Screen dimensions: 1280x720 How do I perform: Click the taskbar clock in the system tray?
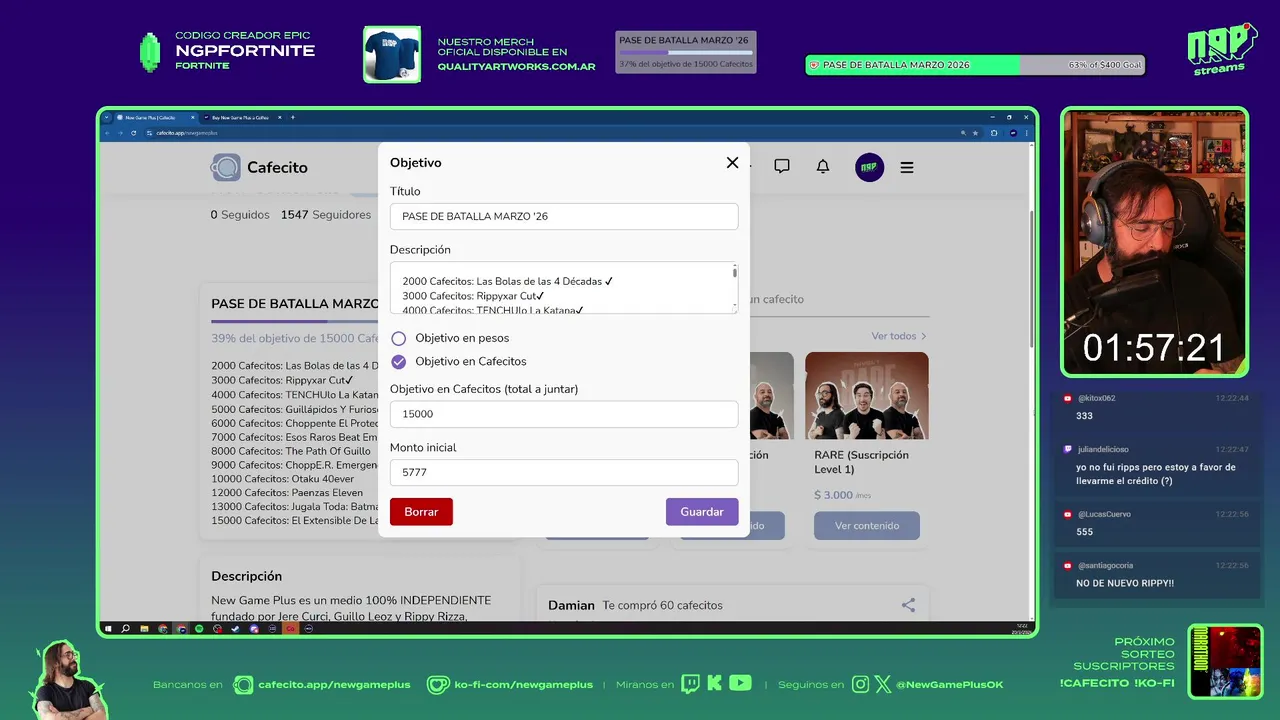[x=1021, y=629]
